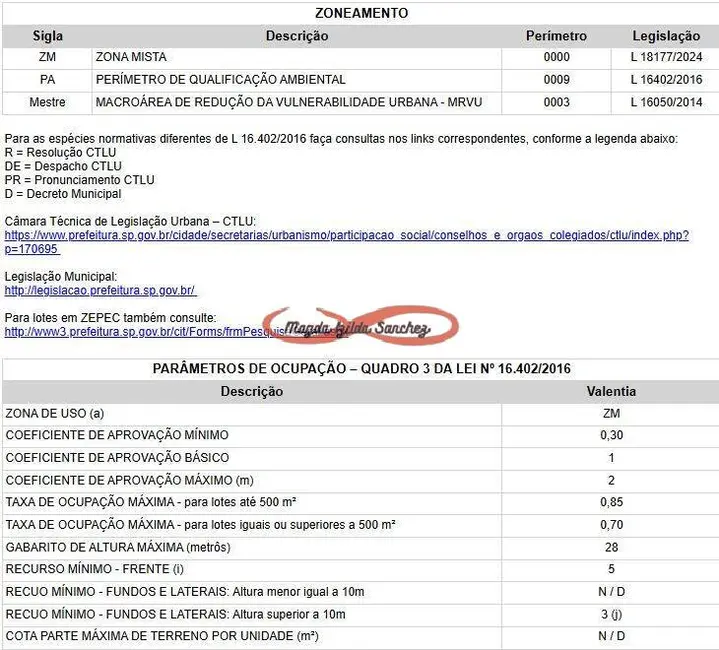Select the PARÂMETROS DE OCUPAÇÃO table title
This screenshot has width=719, height=650.
point(361,369)
